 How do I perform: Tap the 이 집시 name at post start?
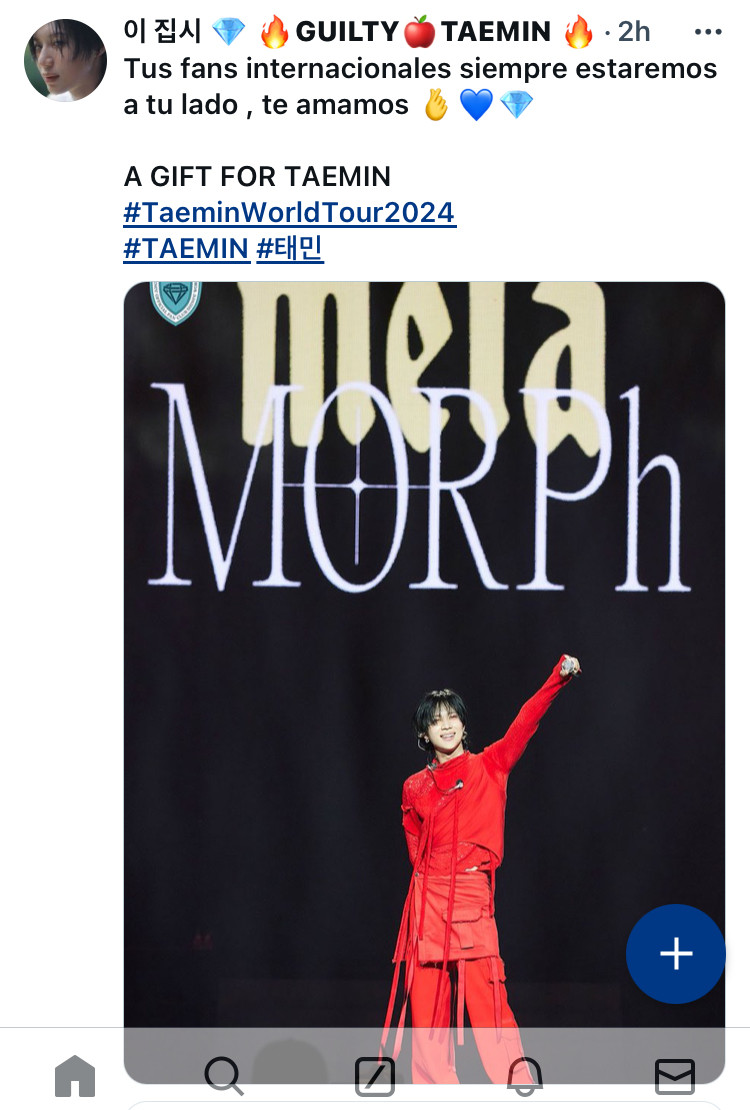pos(162,31)
